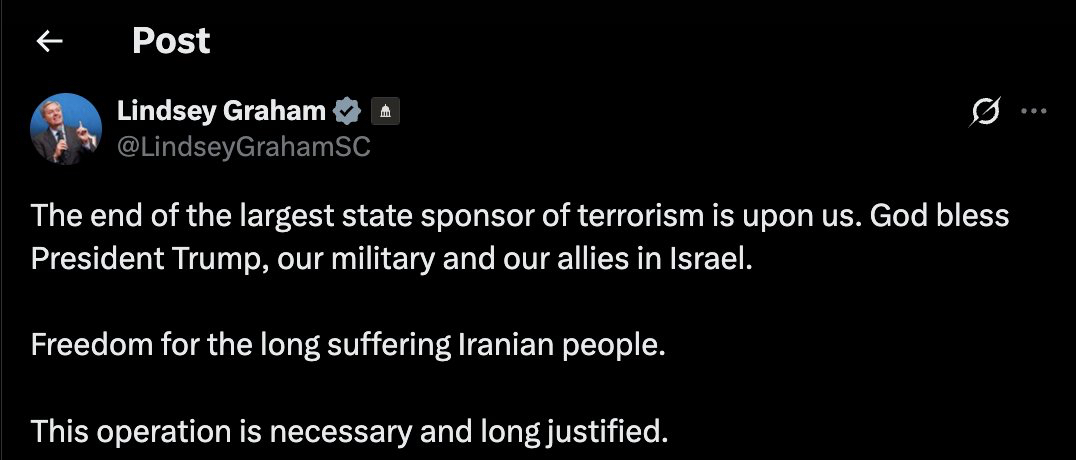
Task: Open the three-dot More options menu
Action: click(1032, 112)
